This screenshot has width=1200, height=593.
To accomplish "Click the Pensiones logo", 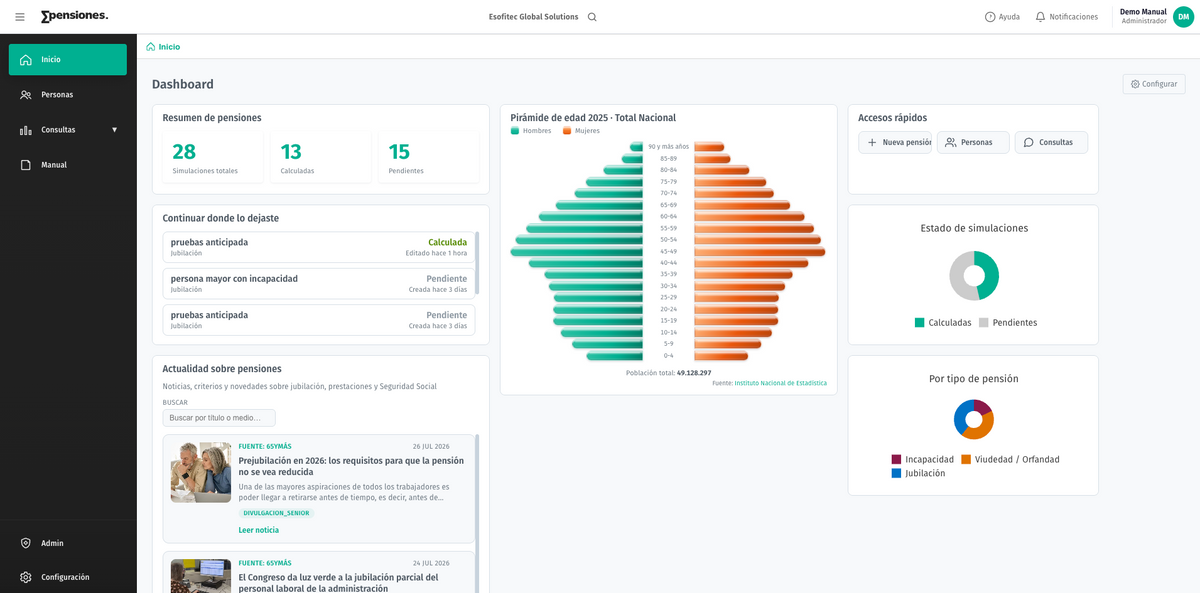I will (x=74, y=16).
